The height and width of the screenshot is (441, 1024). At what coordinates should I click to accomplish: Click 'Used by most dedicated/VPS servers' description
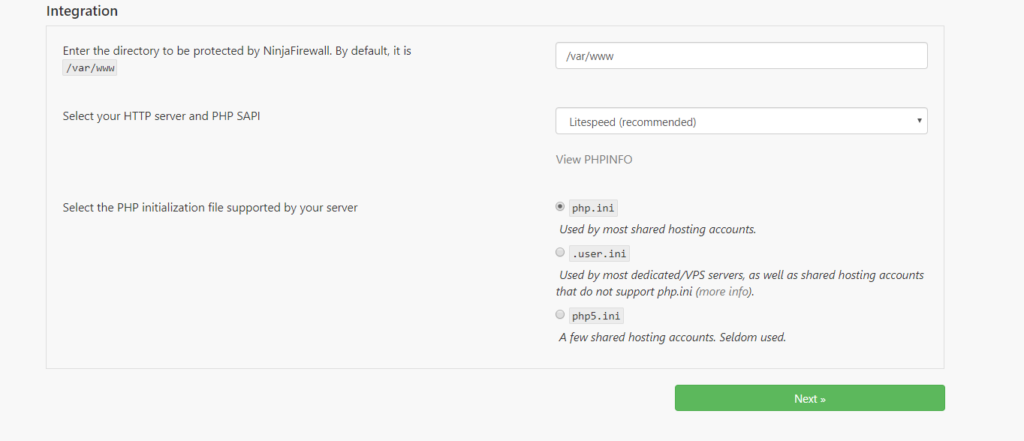739,283
